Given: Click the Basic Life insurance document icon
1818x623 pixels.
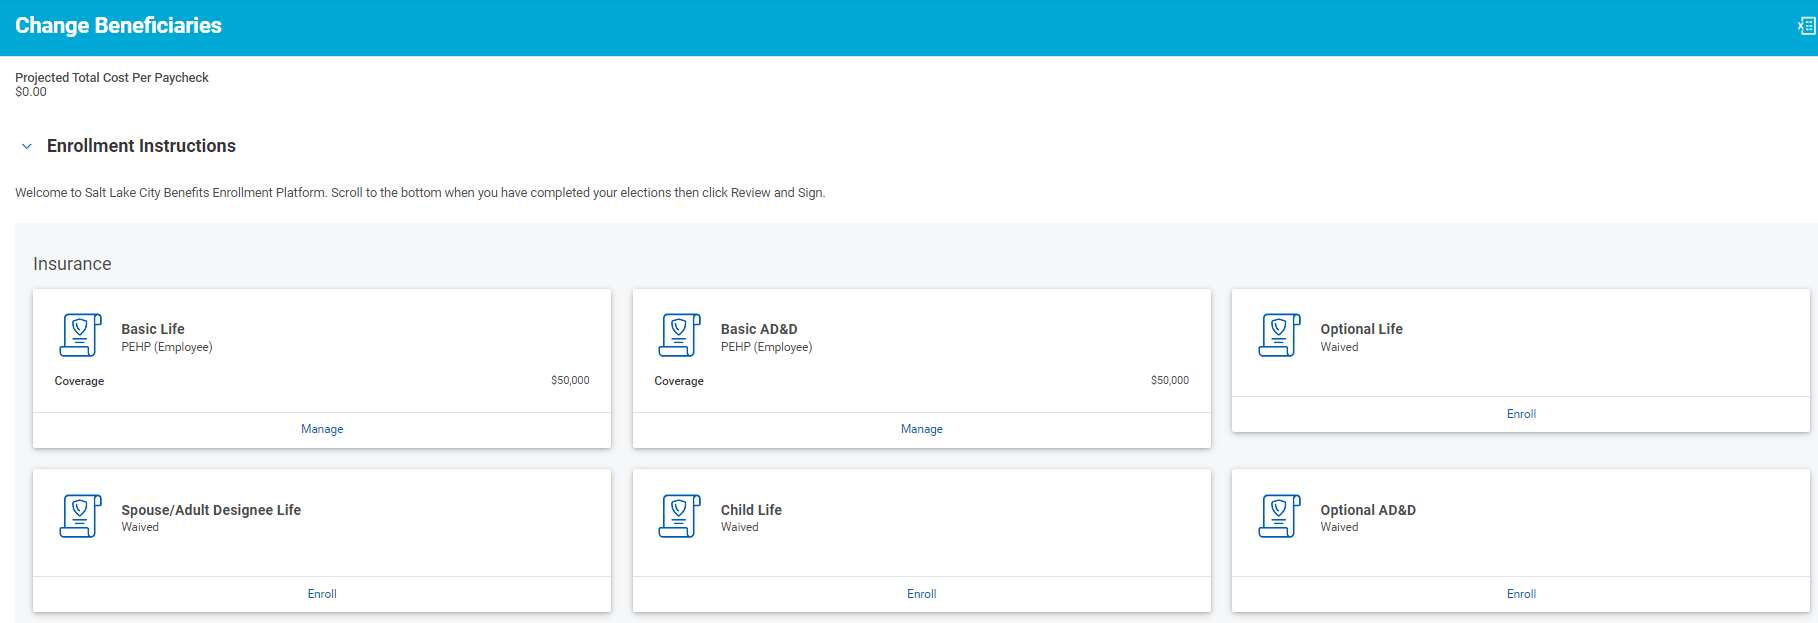Looking at the screenshot, I should click(80, 335).
